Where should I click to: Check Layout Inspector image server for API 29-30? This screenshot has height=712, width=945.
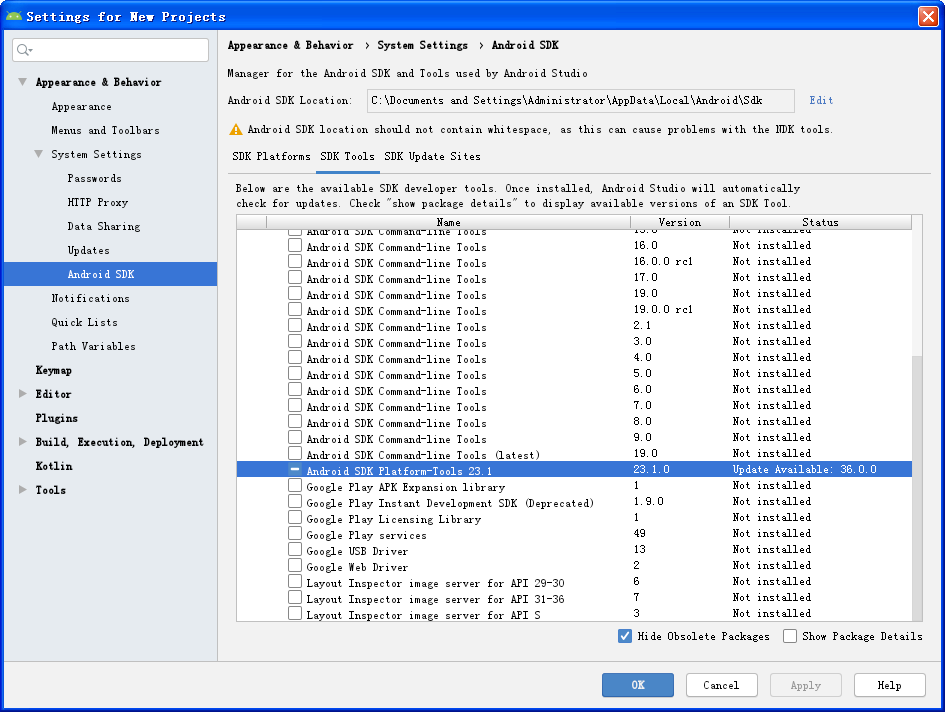[x=295, y=581]
